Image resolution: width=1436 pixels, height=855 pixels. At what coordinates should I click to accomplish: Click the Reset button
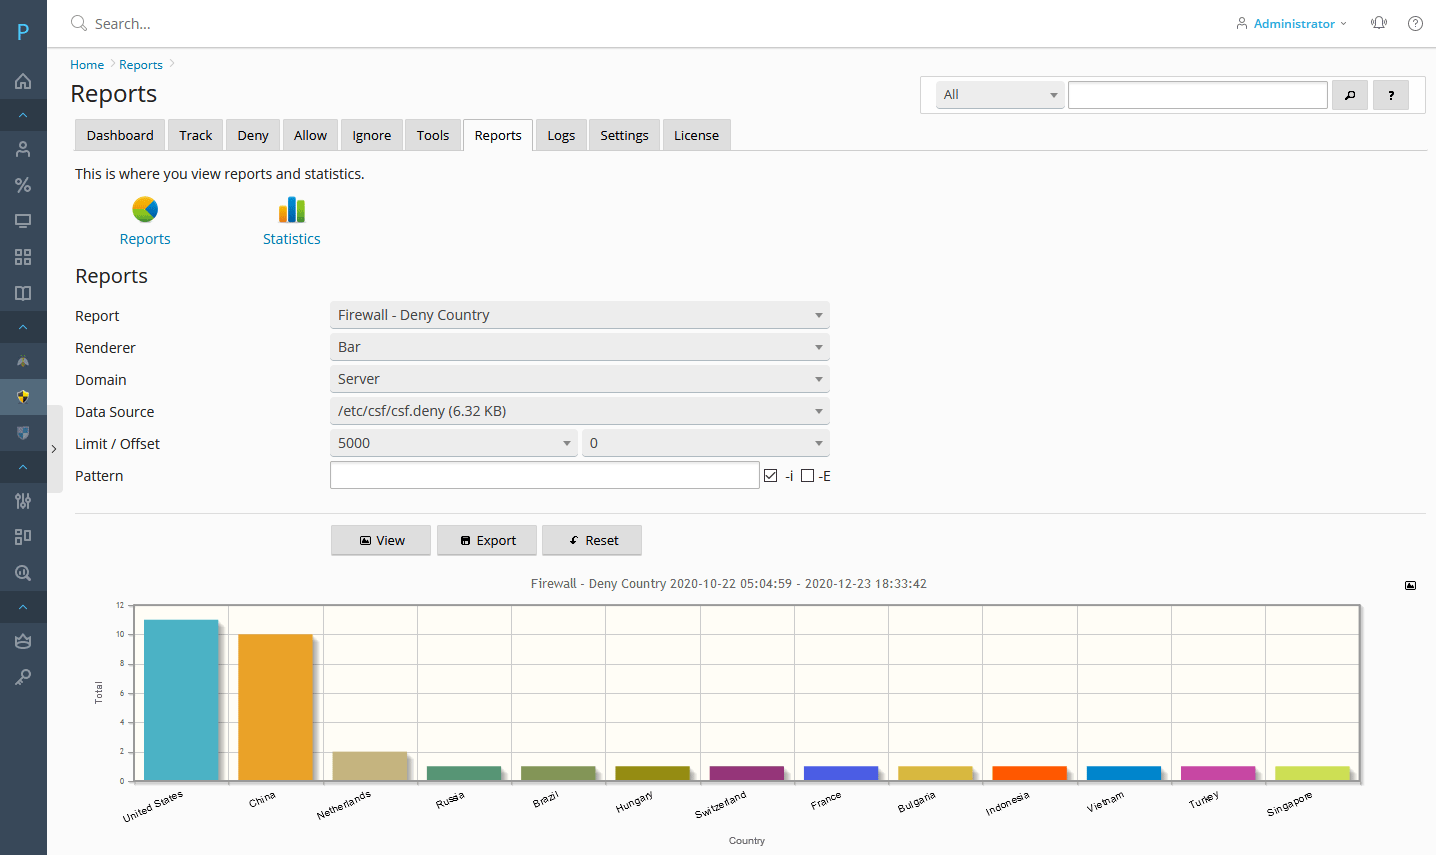[592, 540]
